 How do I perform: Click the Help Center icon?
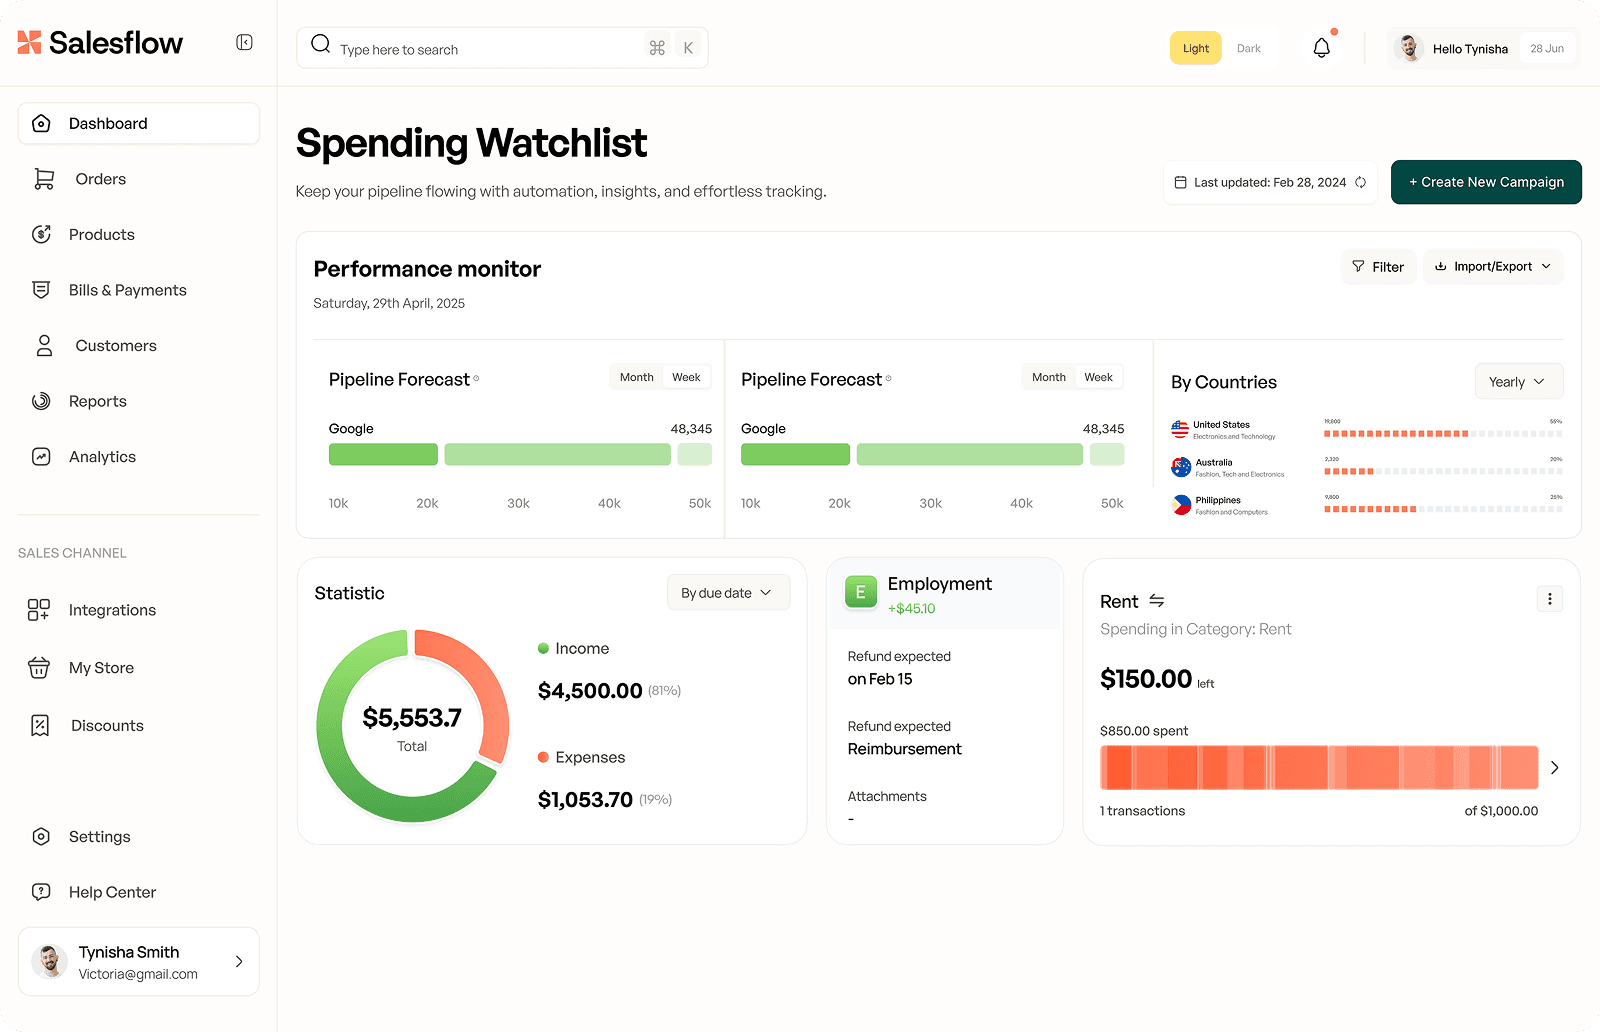pyautogui.click(x=41, y=892)
